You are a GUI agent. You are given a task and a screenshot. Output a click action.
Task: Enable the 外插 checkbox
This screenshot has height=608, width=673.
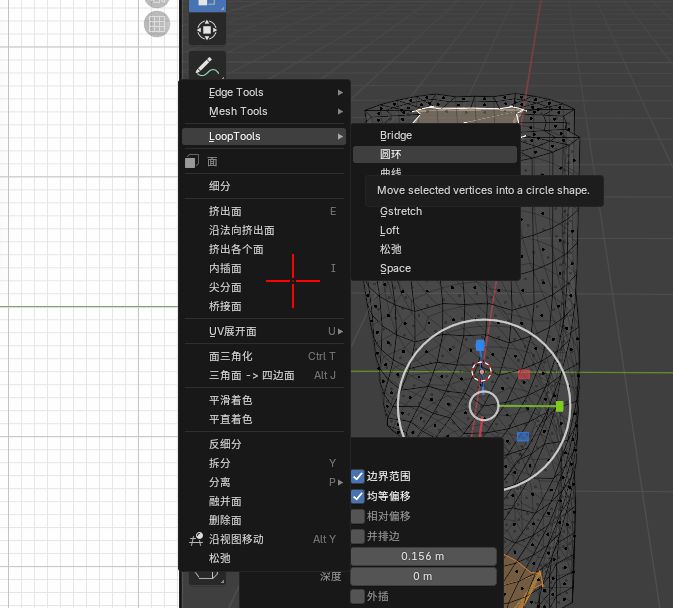point(358,596)
